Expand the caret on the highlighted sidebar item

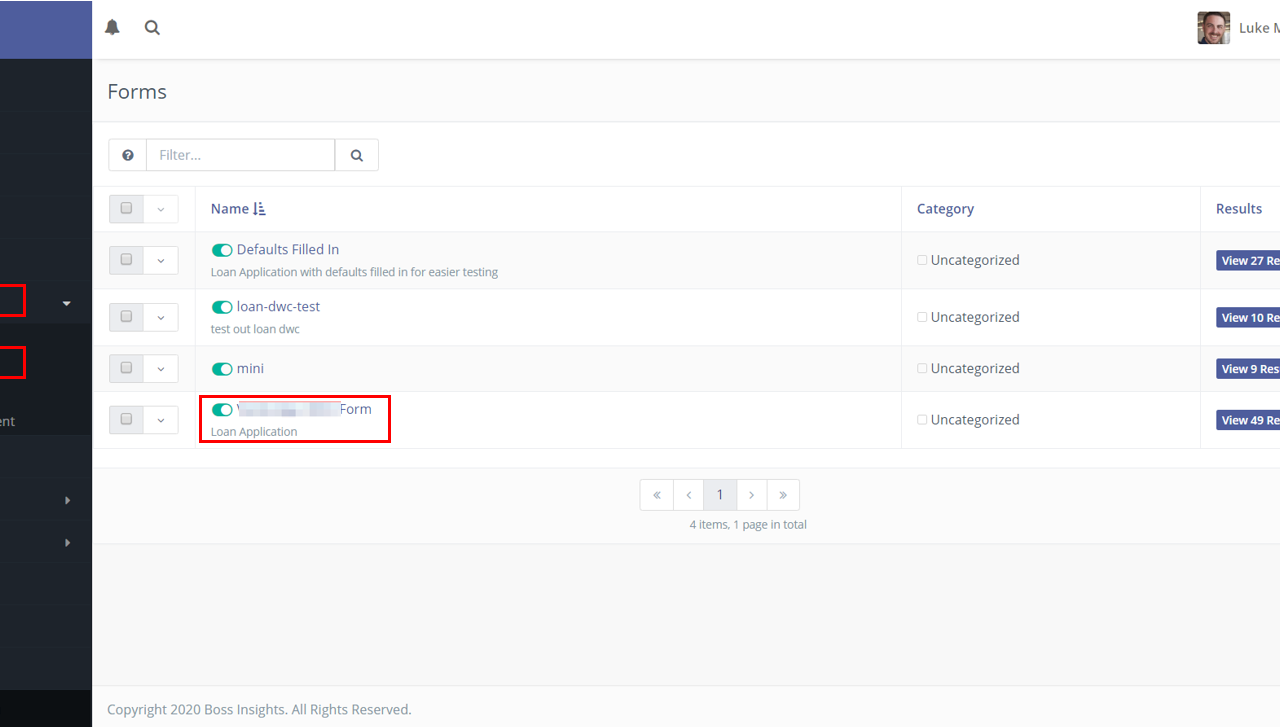(67, 302)
